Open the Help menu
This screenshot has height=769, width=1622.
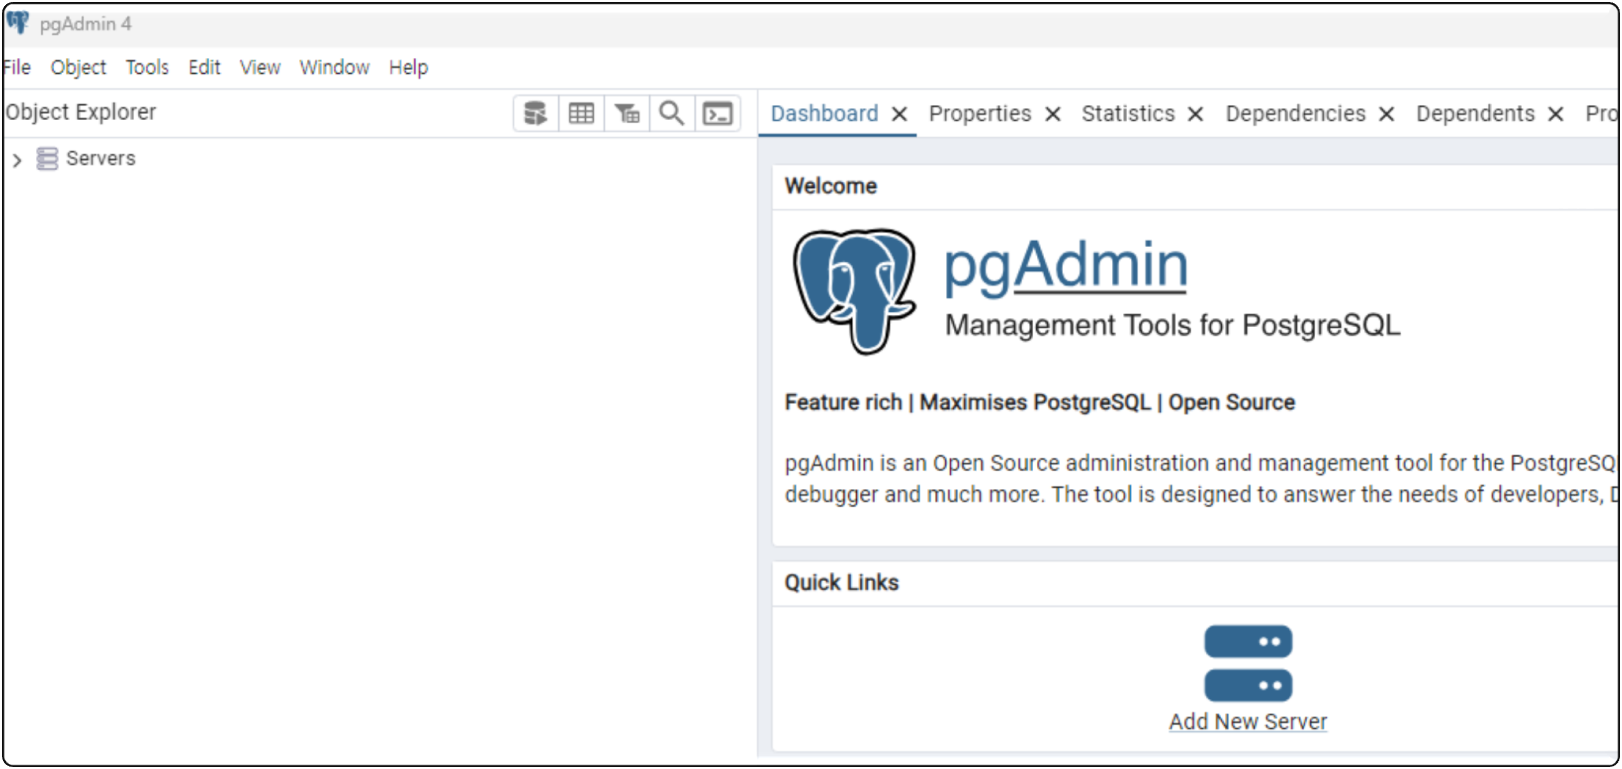point(408,67)
